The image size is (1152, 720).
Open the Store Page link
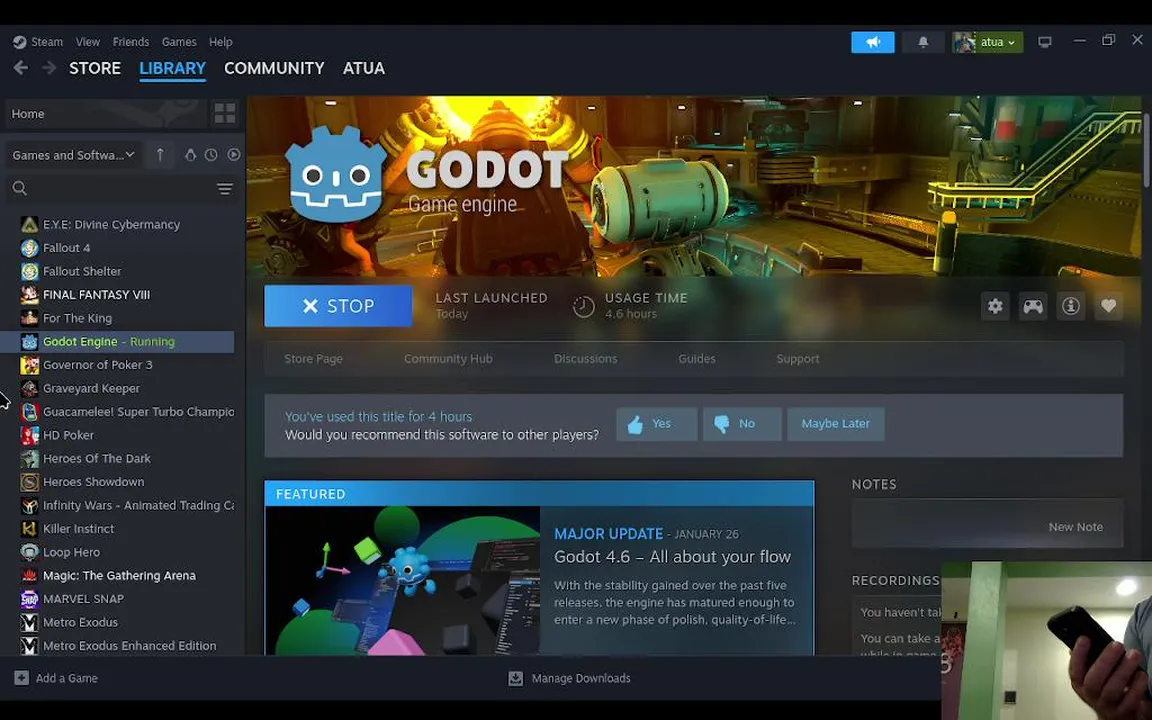[313, 359]
